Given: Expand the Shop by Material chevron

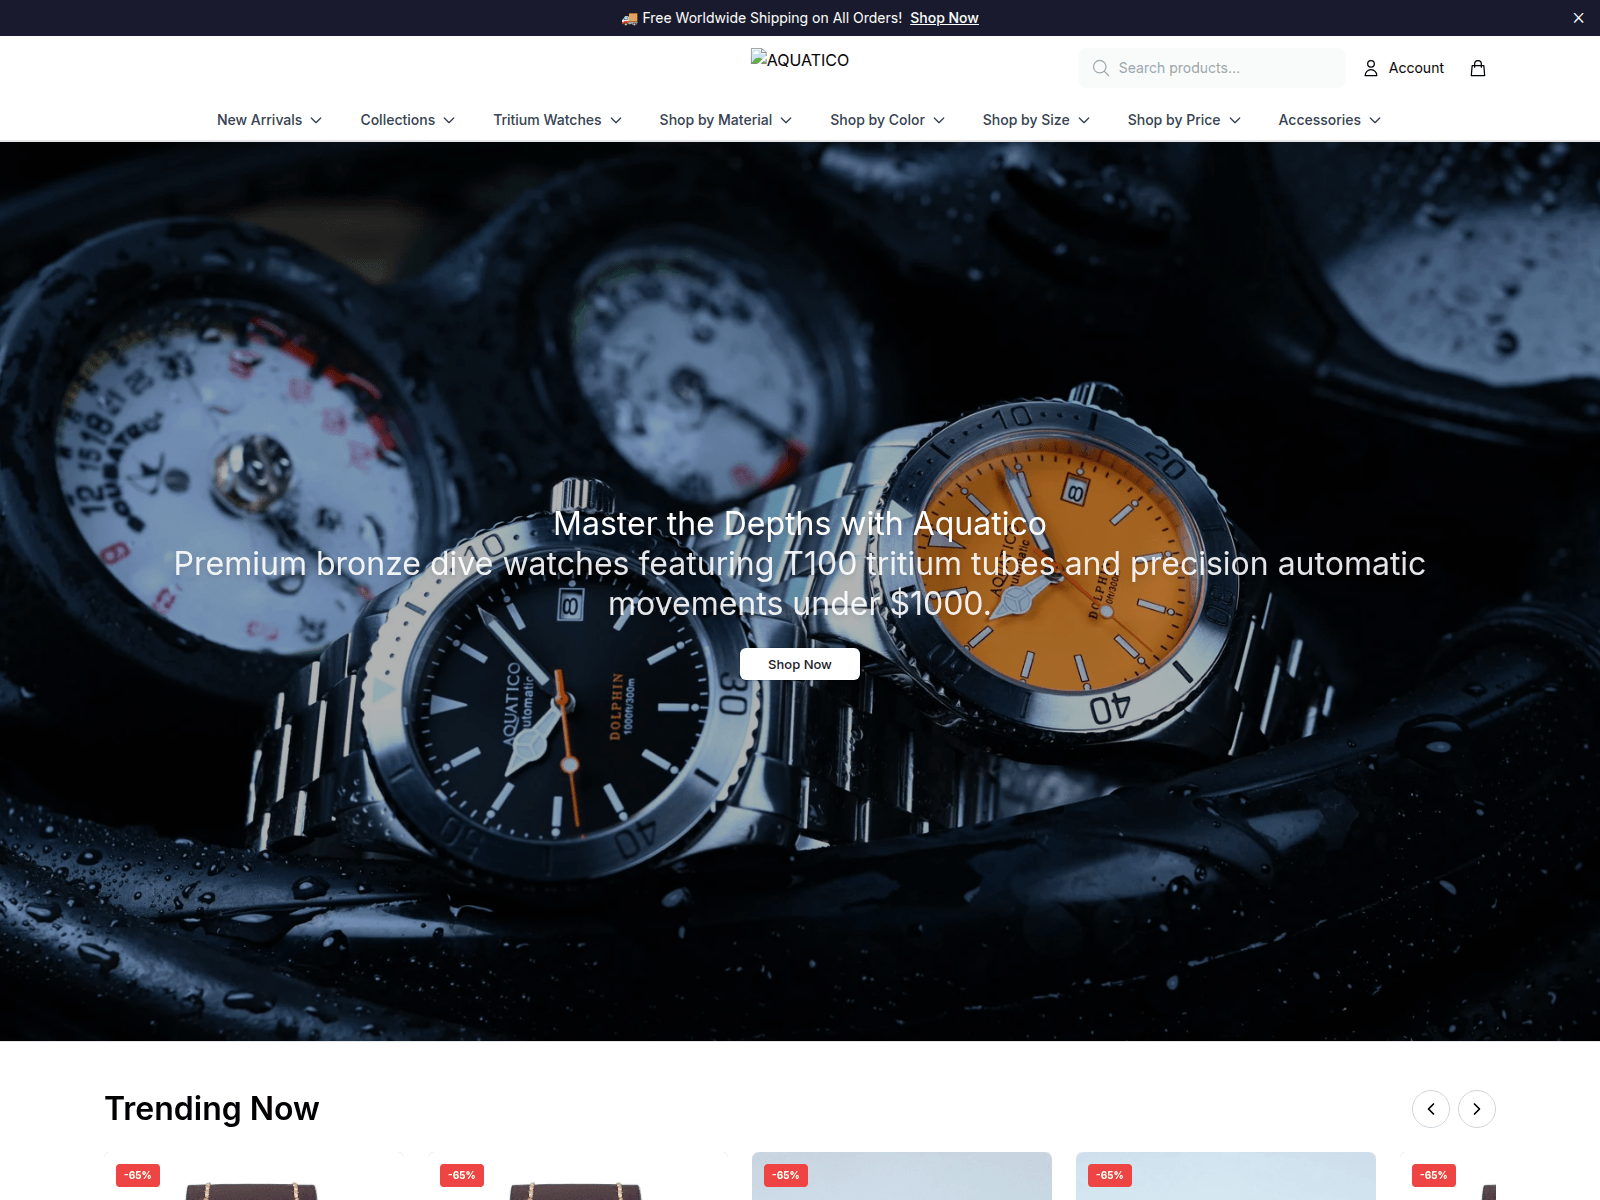Looking at the screenshot, I should click(786, 120).
